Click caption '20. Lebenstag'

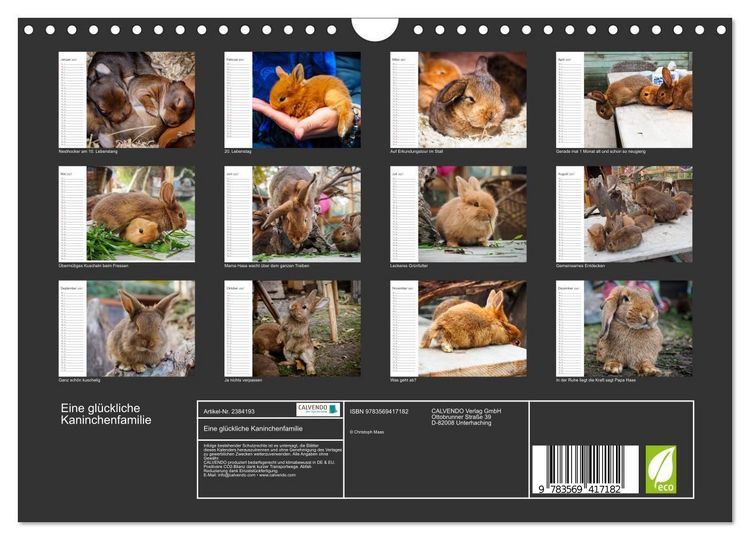point(238,151)
